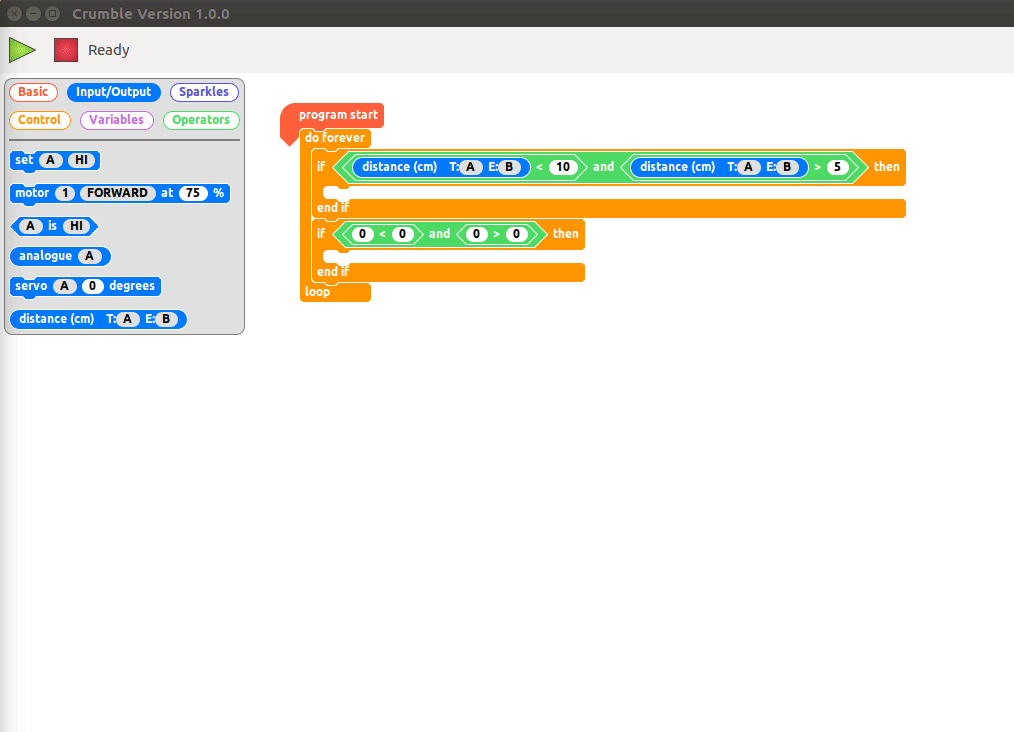Click the second 'end if' bar

coord(449,272)
